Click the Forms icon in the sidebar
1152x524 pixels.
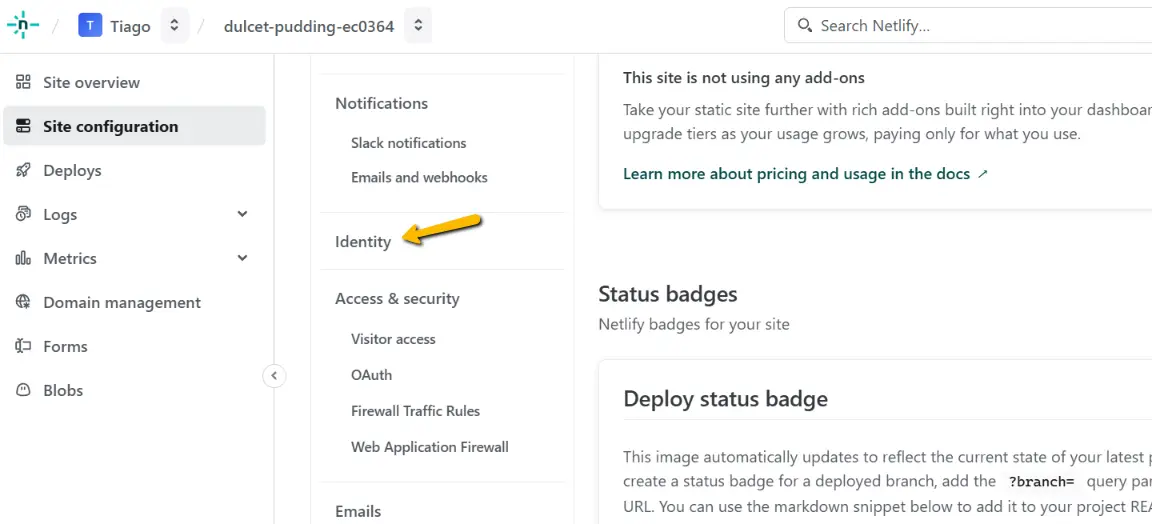(x=24, y=346)
